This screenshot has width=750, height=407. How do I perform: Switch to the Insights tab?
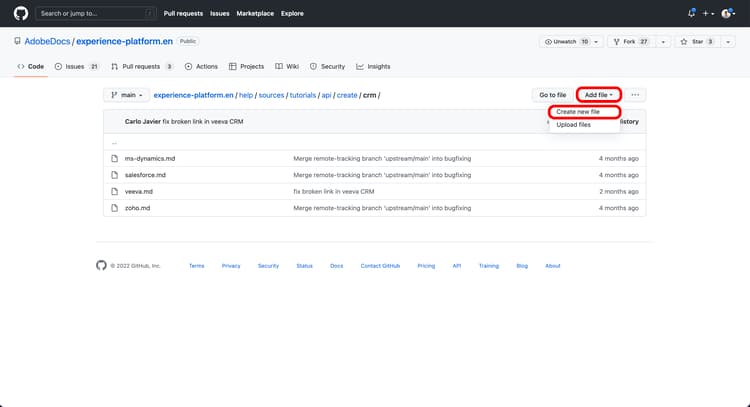click(x=373, y=66)
